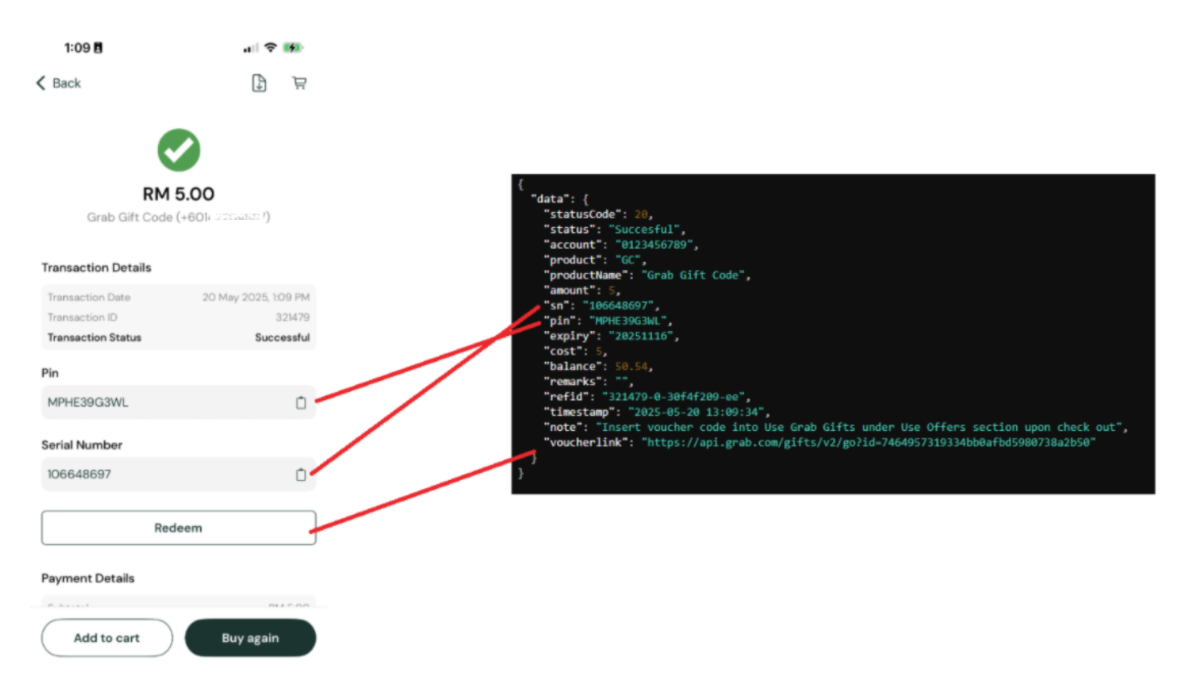
Task: Click the RM 5.00 amount text
Action: [178, 192]
